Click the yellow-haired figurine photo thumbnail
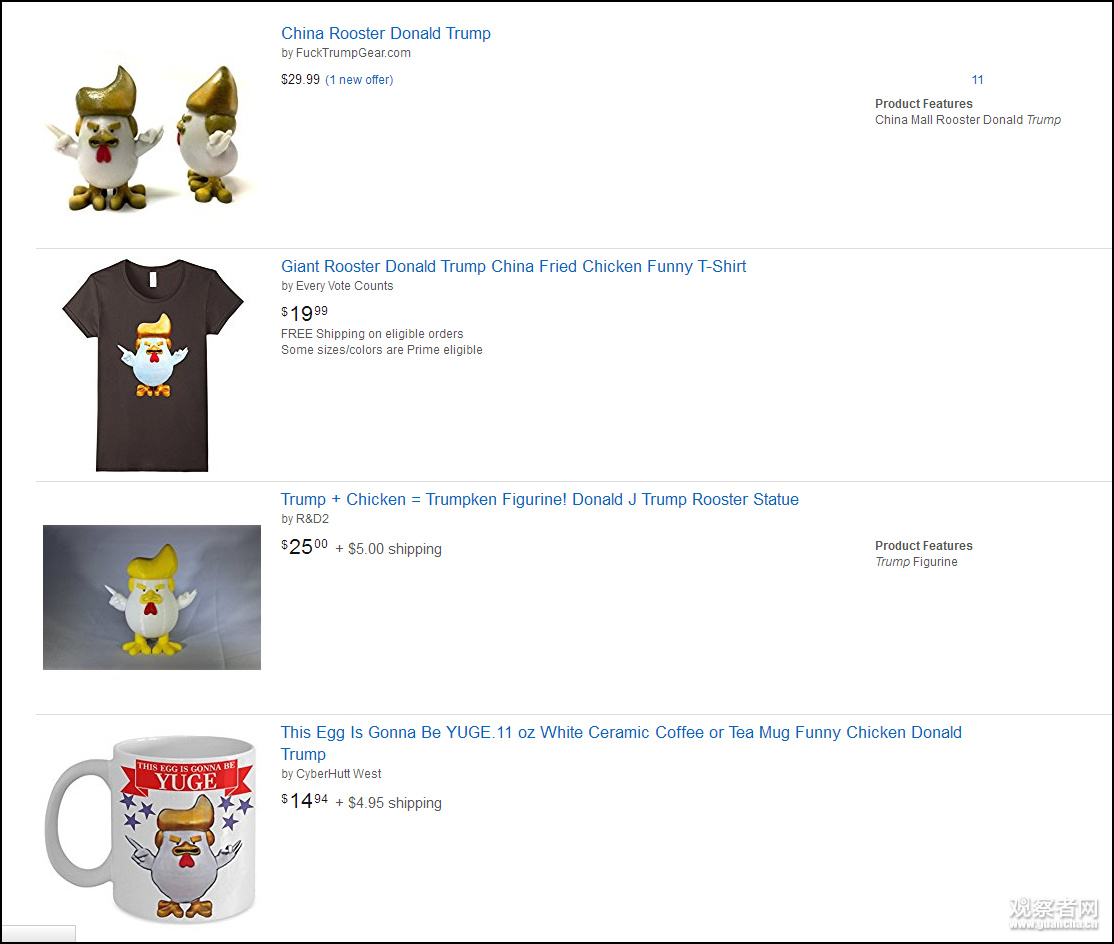Screen dimensions: 1114x944 coord(152,597)
